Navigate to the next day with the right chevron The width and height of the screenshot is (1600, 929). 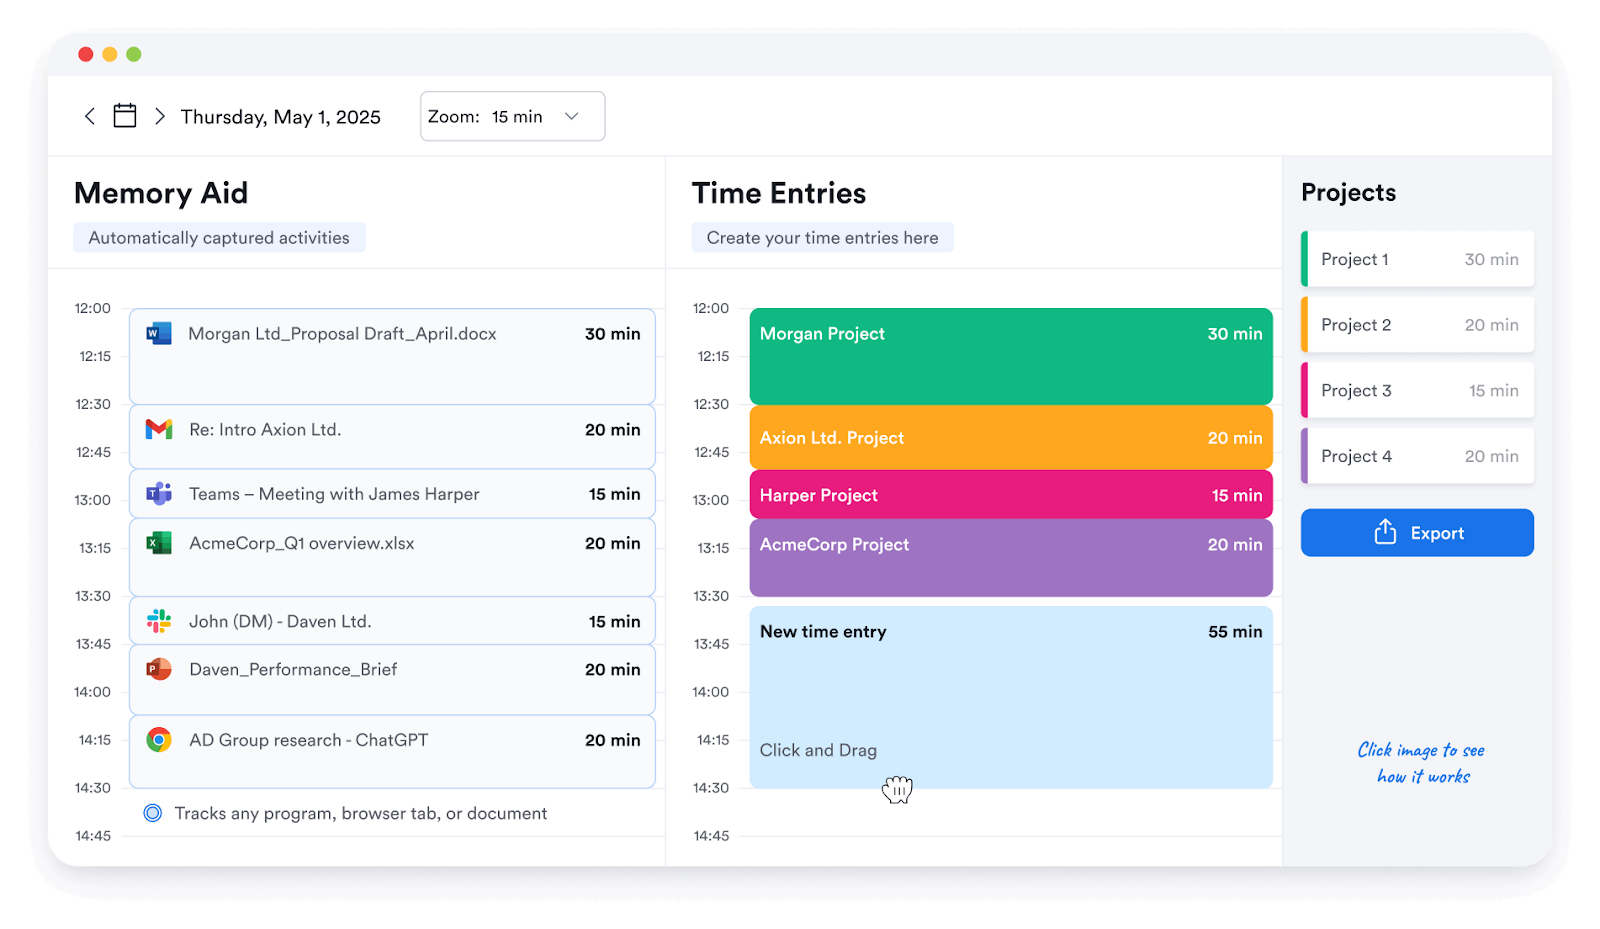pyautogui.click(x=160, y=116)
